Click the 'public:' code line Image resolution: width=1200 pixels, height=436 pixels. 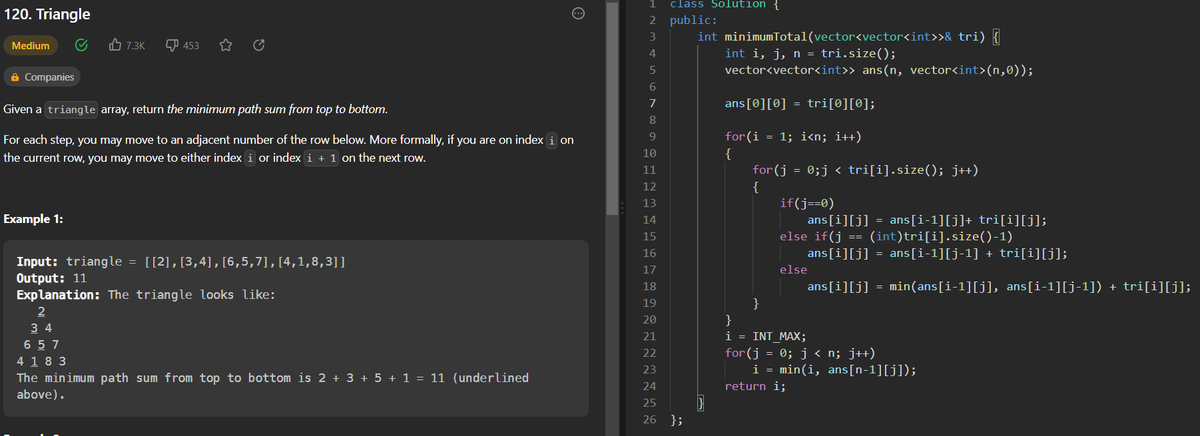click(694, 21)
